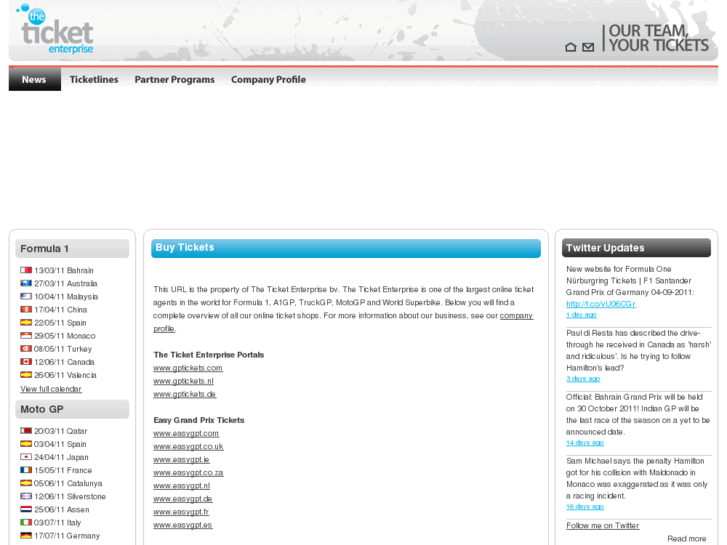Click the flag beside 22/05/11 Spain
This screenshot has width=727, height=545.
point(26,322)
